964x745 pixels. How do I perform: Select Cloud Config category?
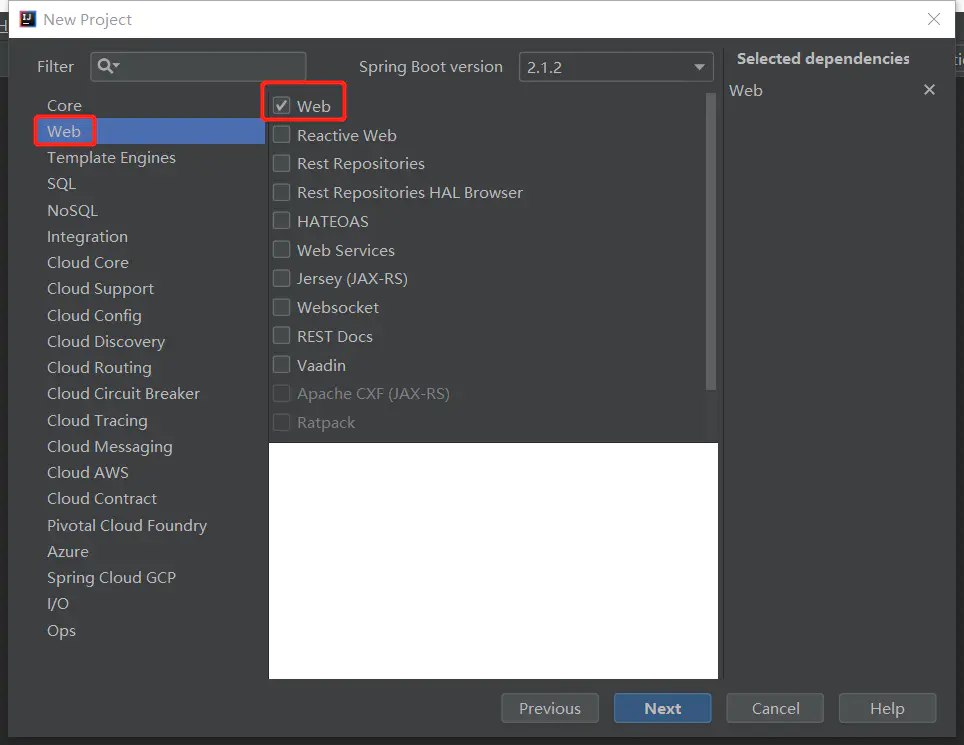[x=94, y=315]
